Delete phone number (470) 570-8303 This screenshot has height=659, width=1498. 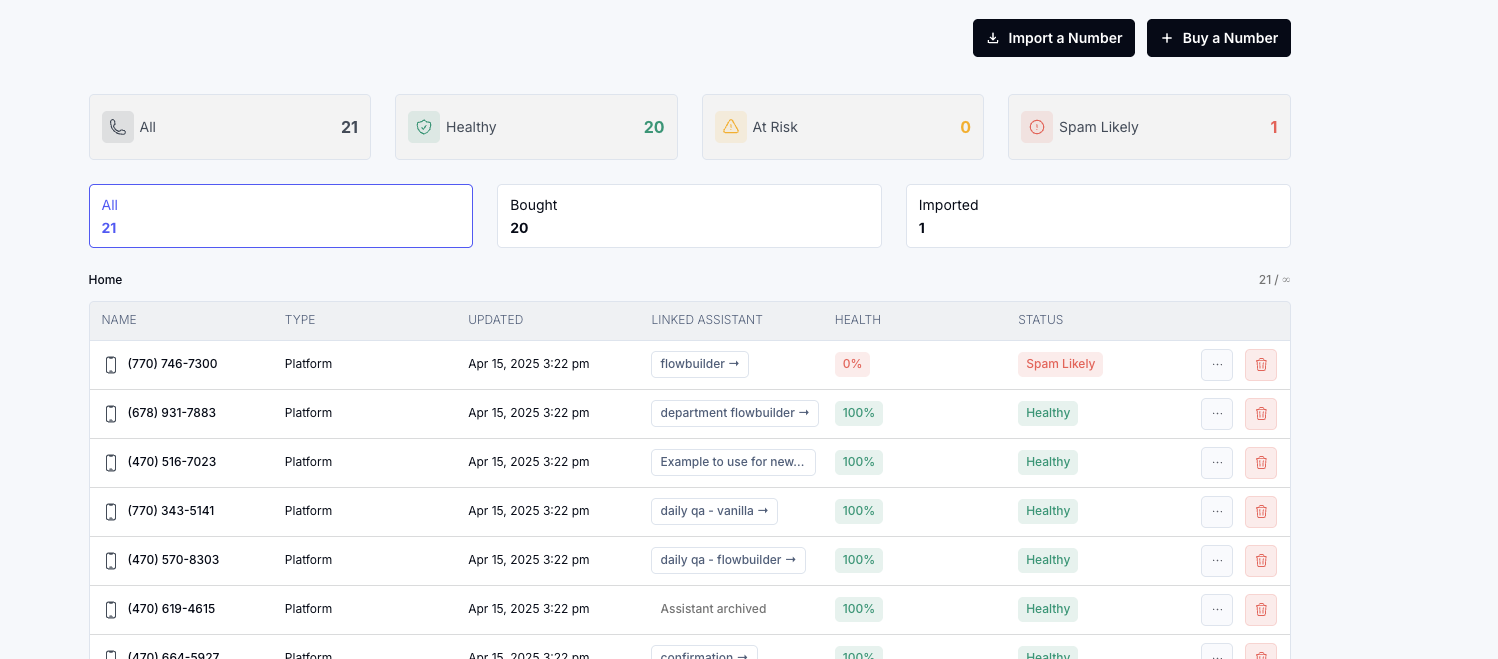[x=1260, y=561]
